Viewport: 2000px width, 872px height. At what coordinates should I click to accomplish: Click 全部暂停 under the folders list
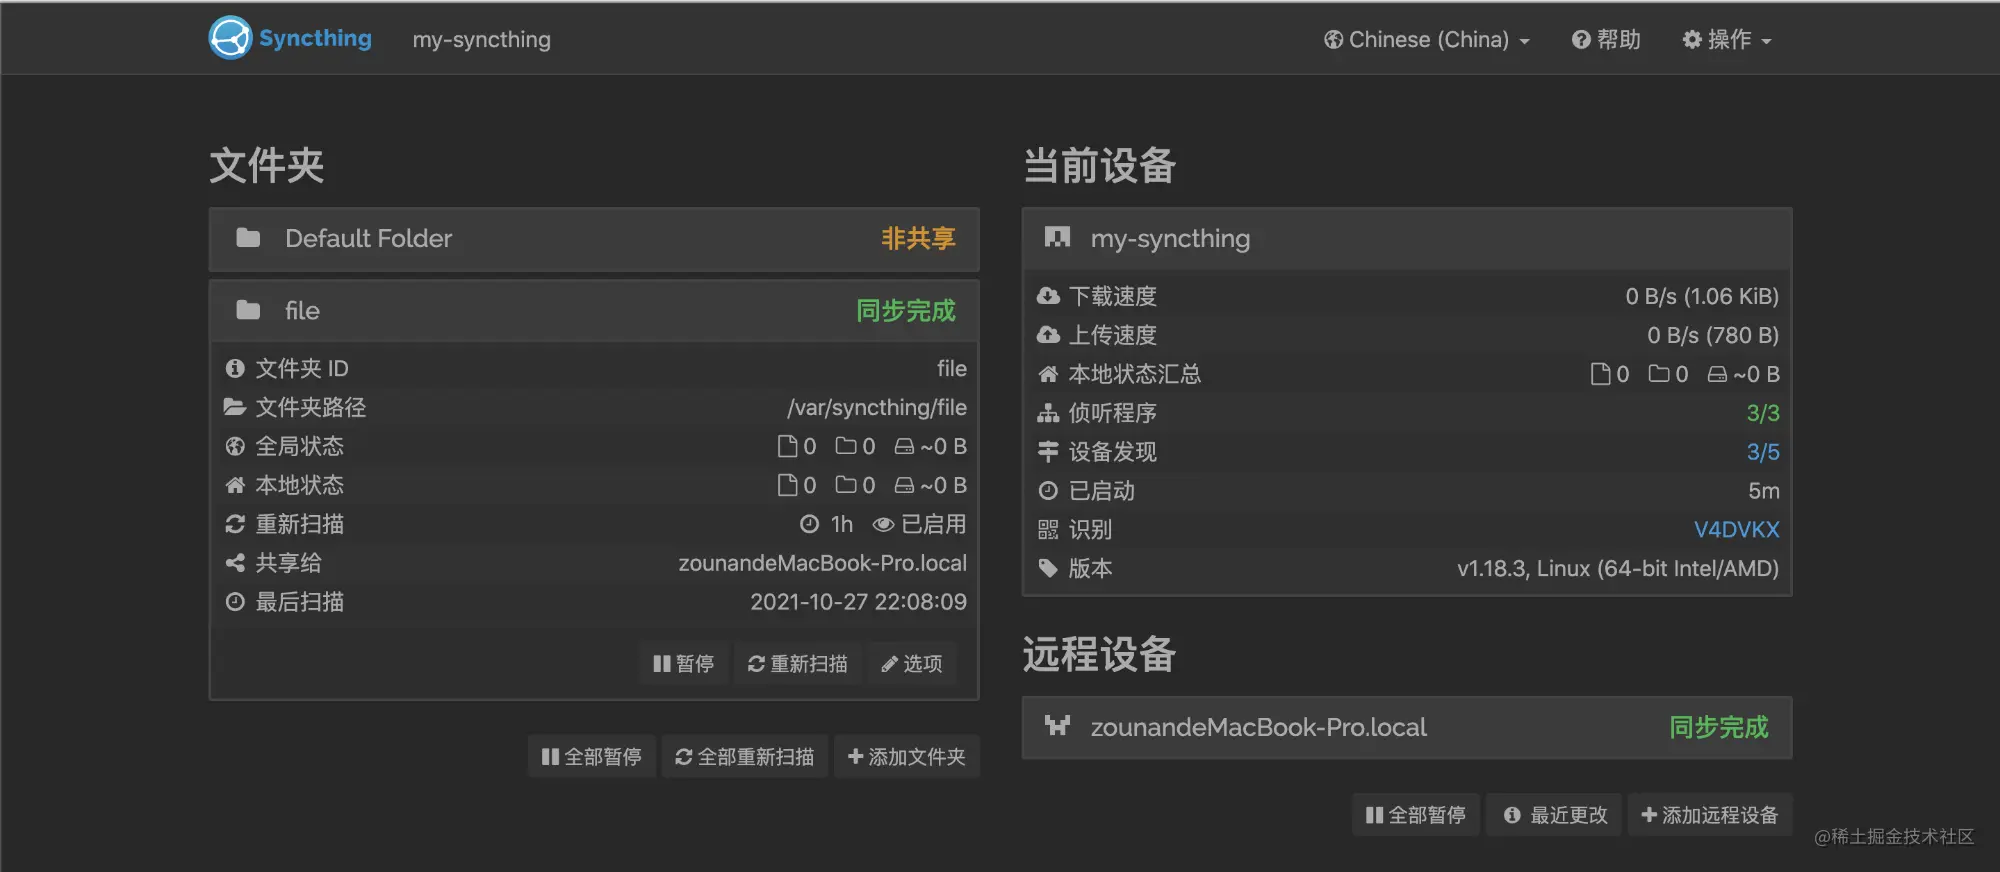point(591,757)
